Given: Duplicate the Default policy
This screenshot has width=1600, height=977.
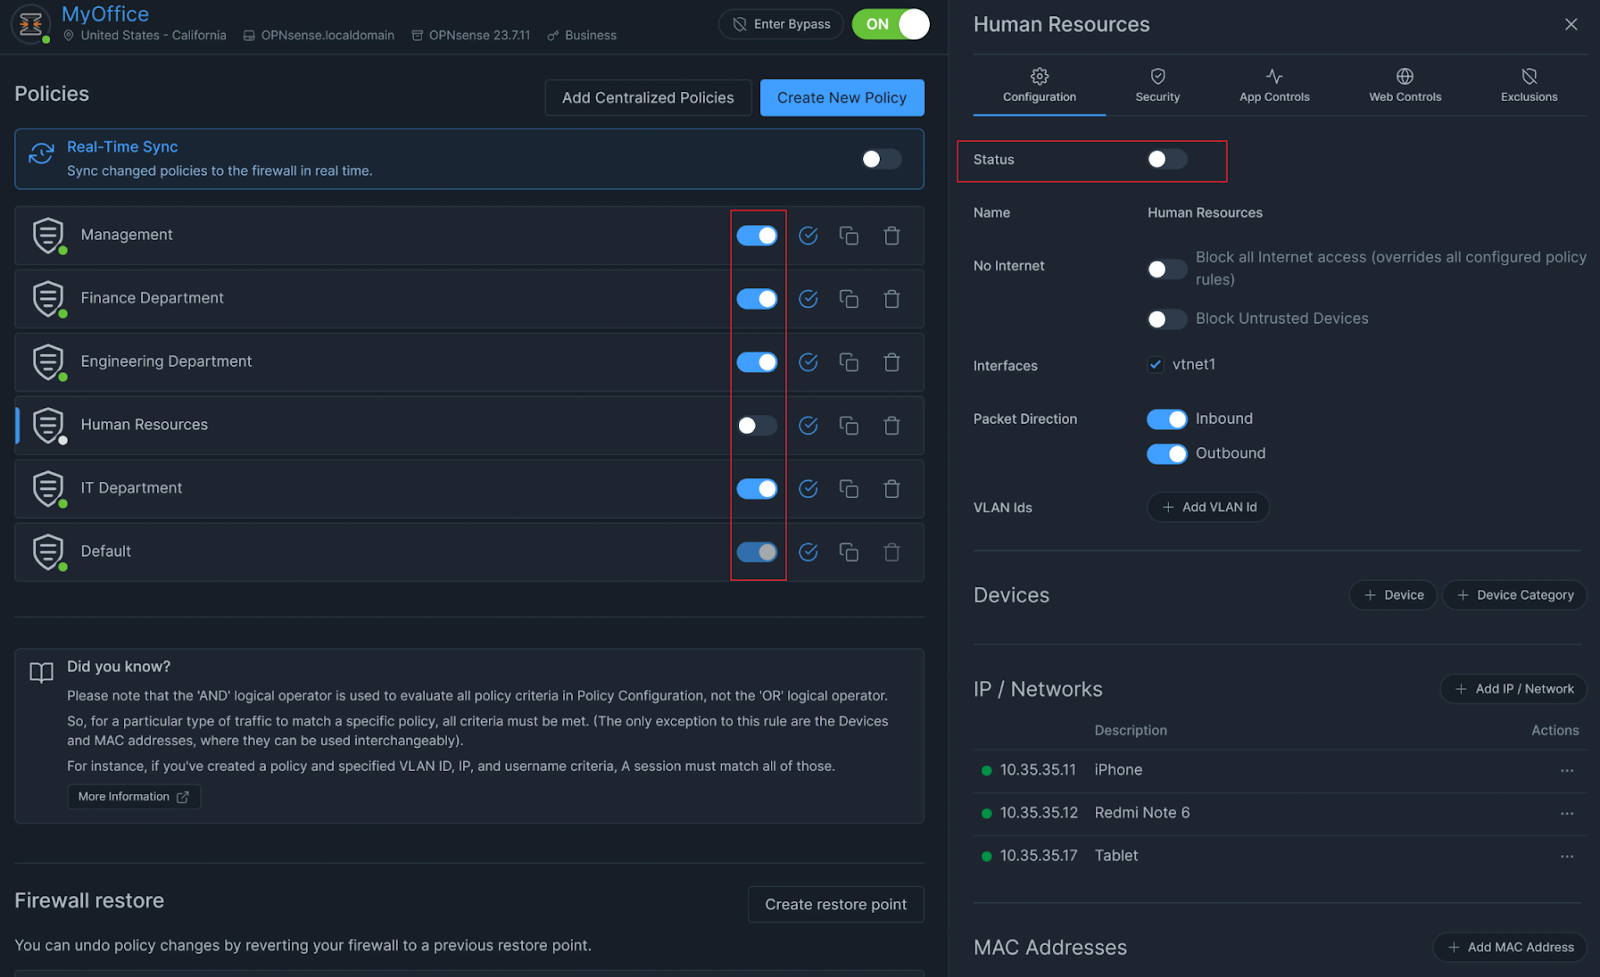Looking at the screenshot, I should [849, 551].
